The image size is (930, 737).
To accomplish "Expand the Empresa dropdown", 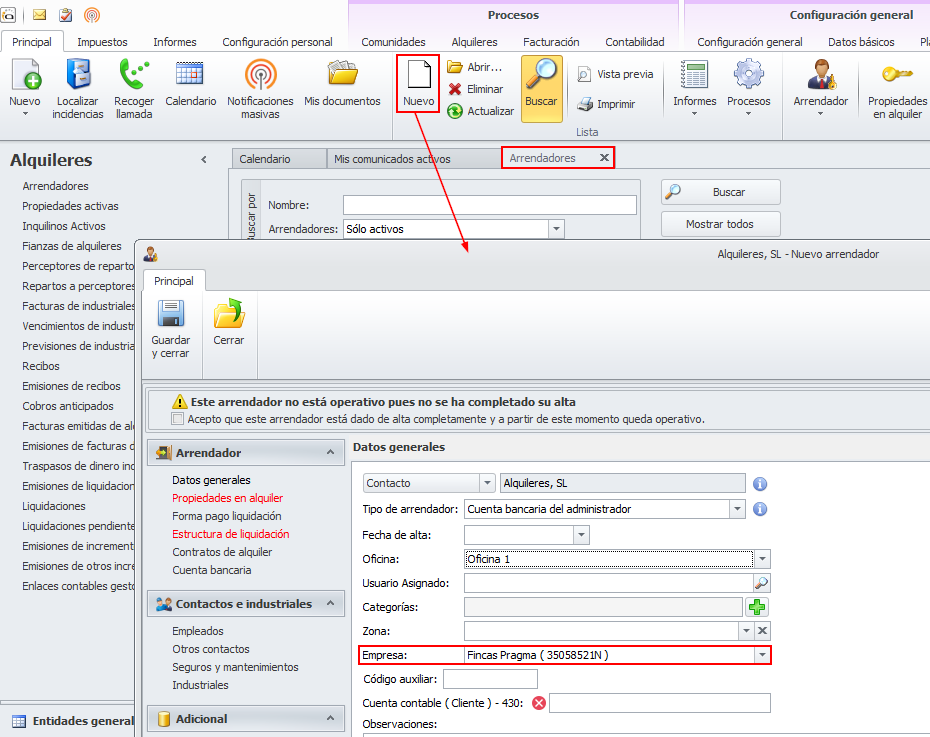I will [x=763, y=655].
